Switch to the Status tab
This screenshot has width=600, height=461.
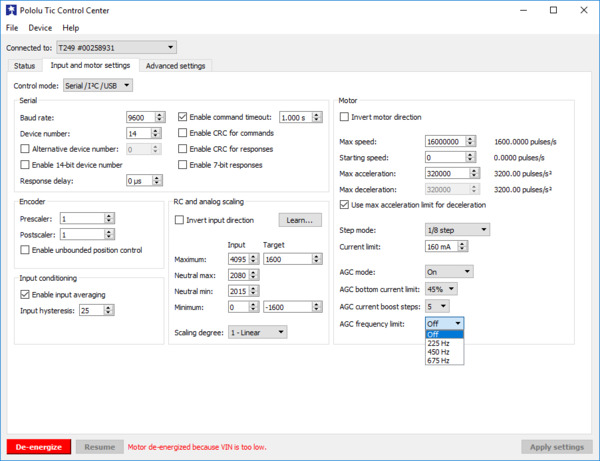coord(24,66)
